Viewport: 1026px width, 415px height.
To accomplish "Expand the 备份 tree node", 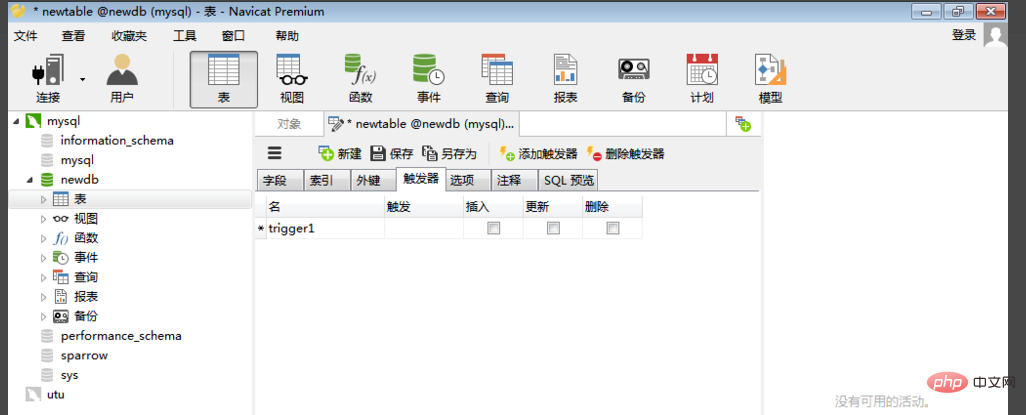I will tap(44, 316).
